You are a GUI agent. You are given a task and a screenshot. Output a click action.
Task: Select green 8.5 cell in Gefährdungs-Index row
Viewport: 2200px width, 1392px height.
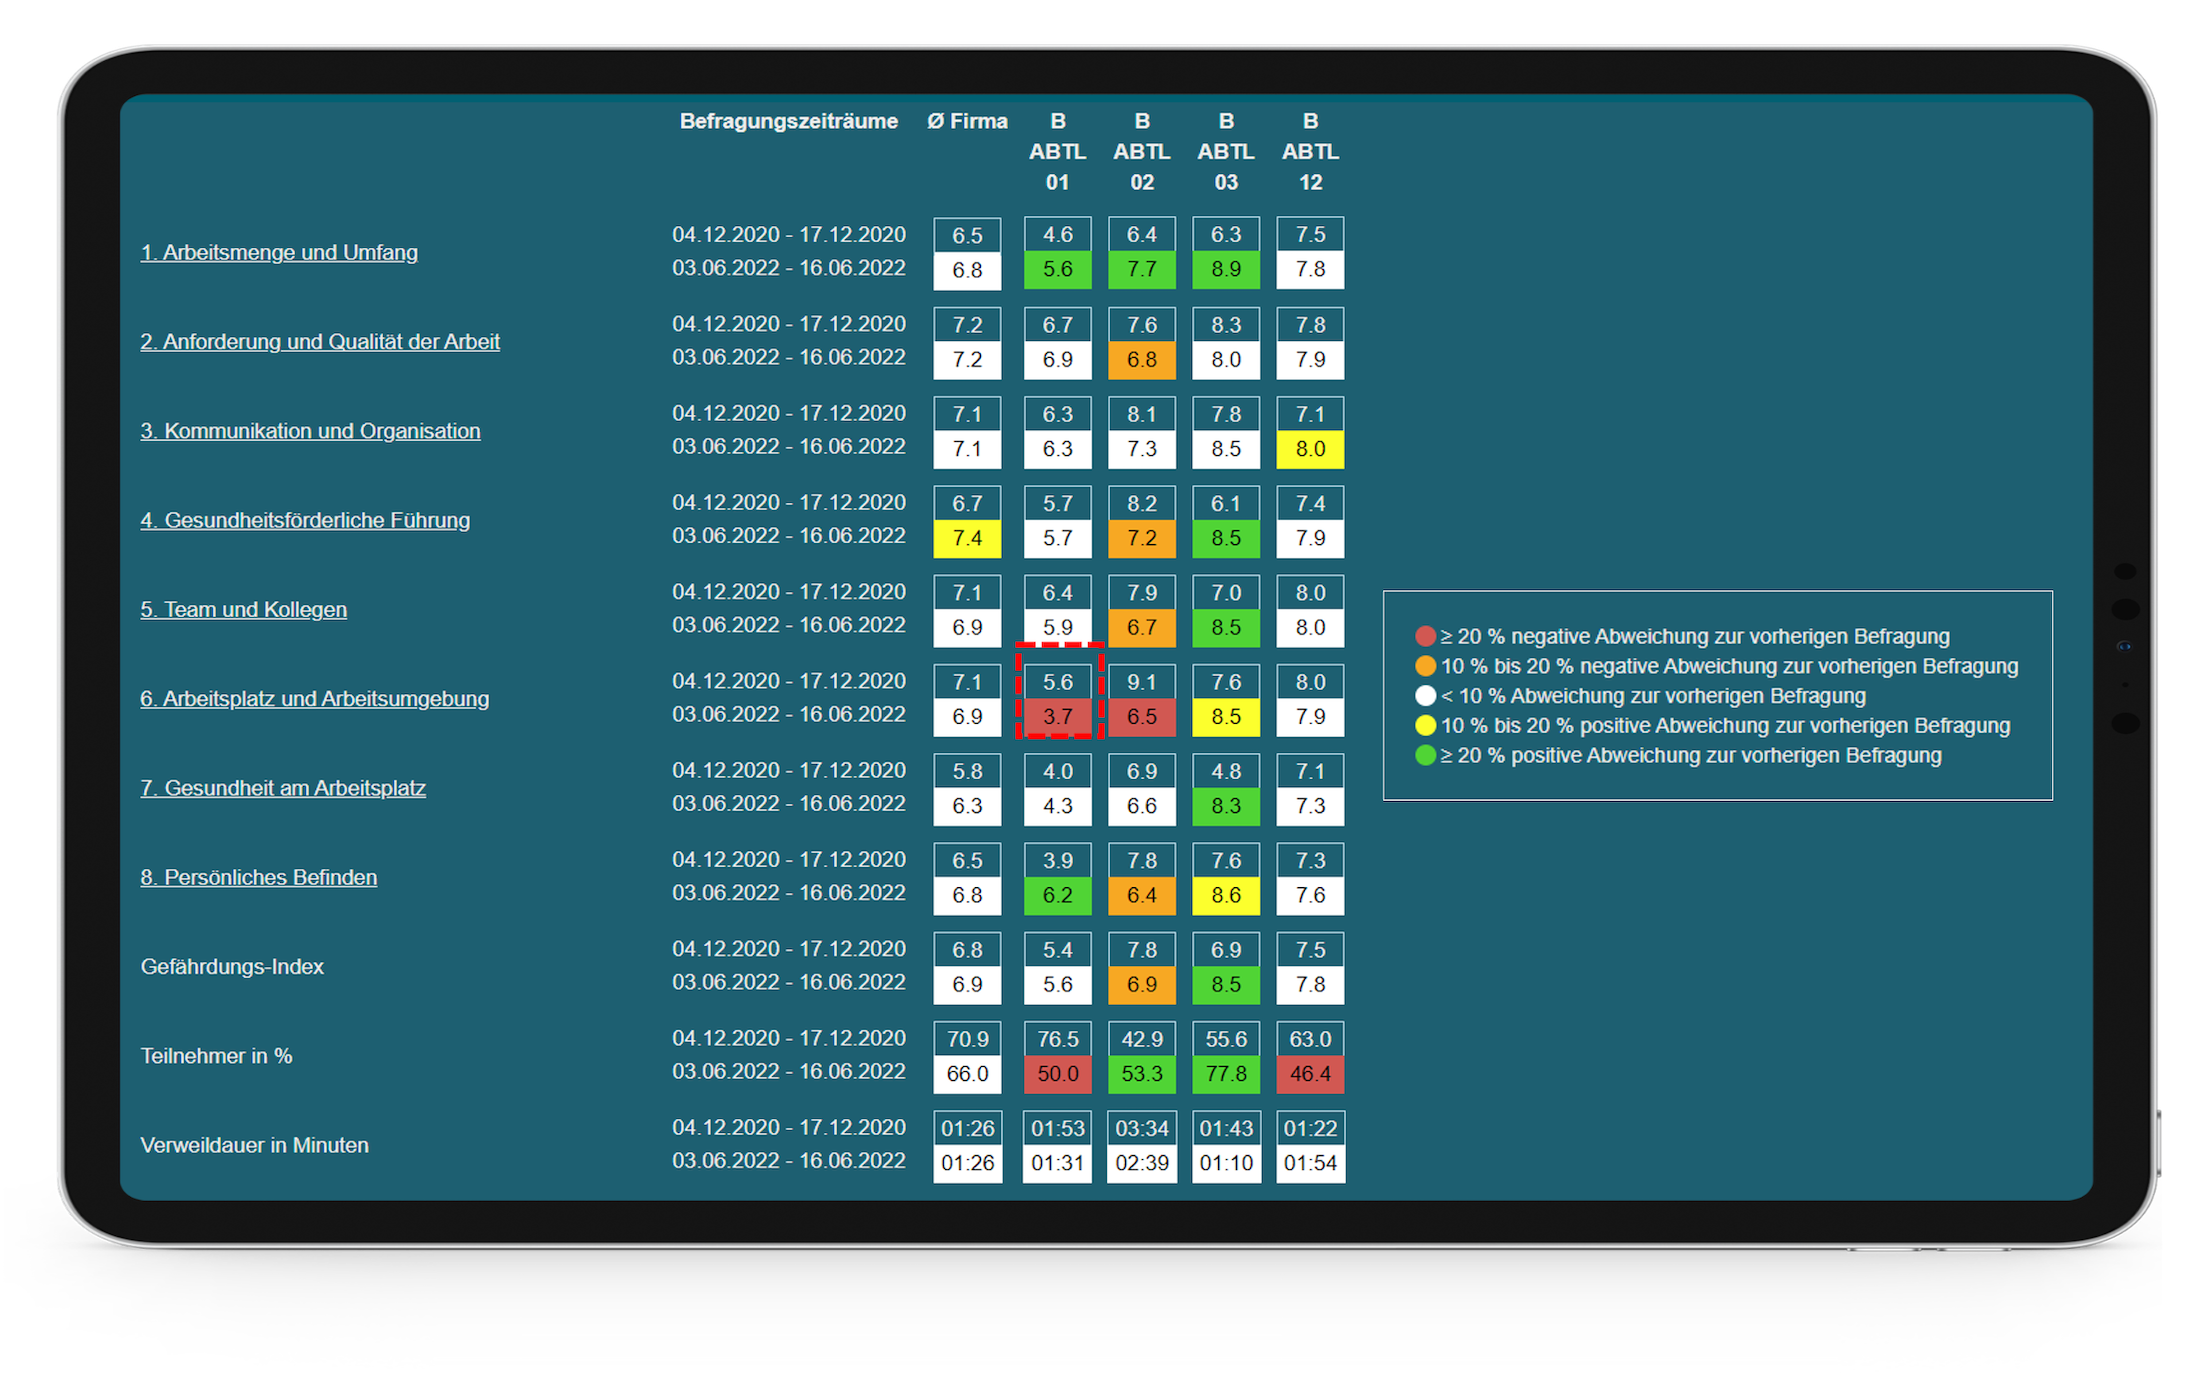click(1226, 985)
